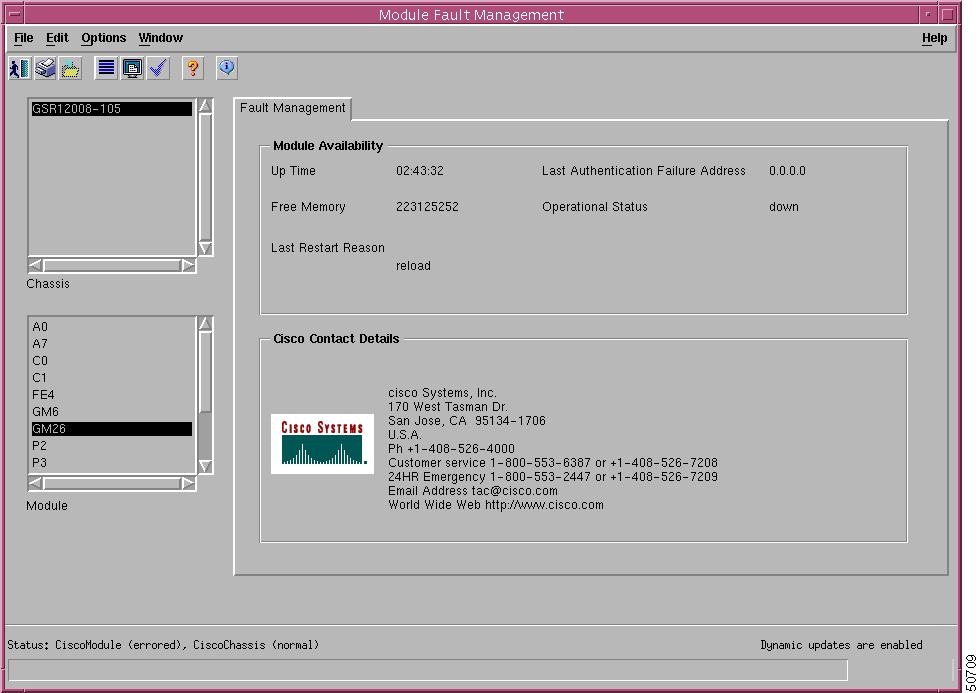The image size is (978, 693).
Task: Click the blue horizontal lines toolbar icon
Action: 106,67
